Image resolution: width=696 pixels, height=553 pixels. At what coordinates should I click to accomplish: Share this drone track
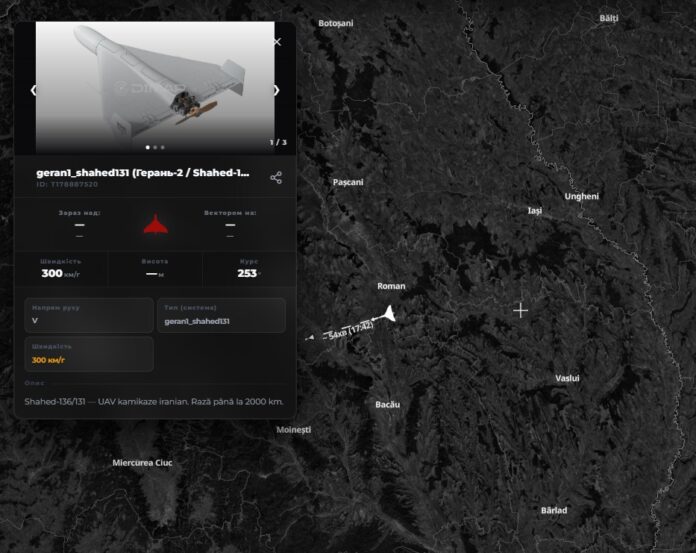(276, 178)
